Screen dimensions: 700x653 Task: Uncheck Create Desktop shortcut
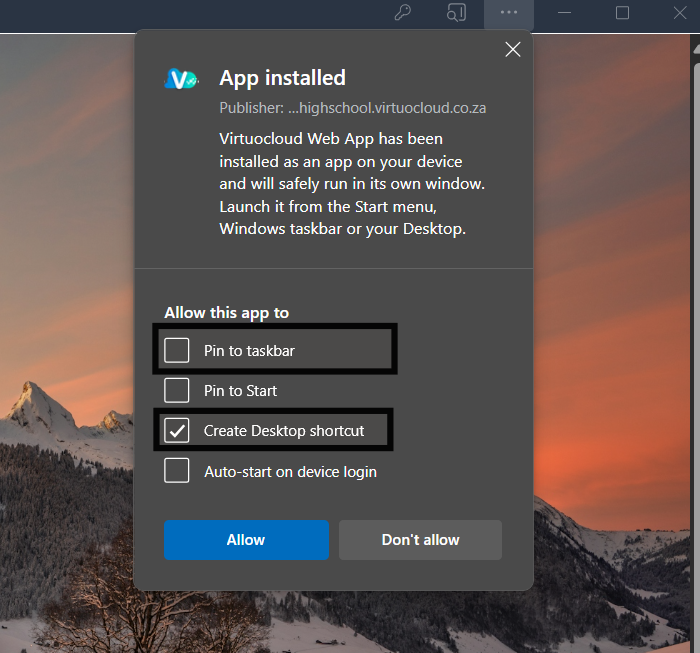pos(177,430)
